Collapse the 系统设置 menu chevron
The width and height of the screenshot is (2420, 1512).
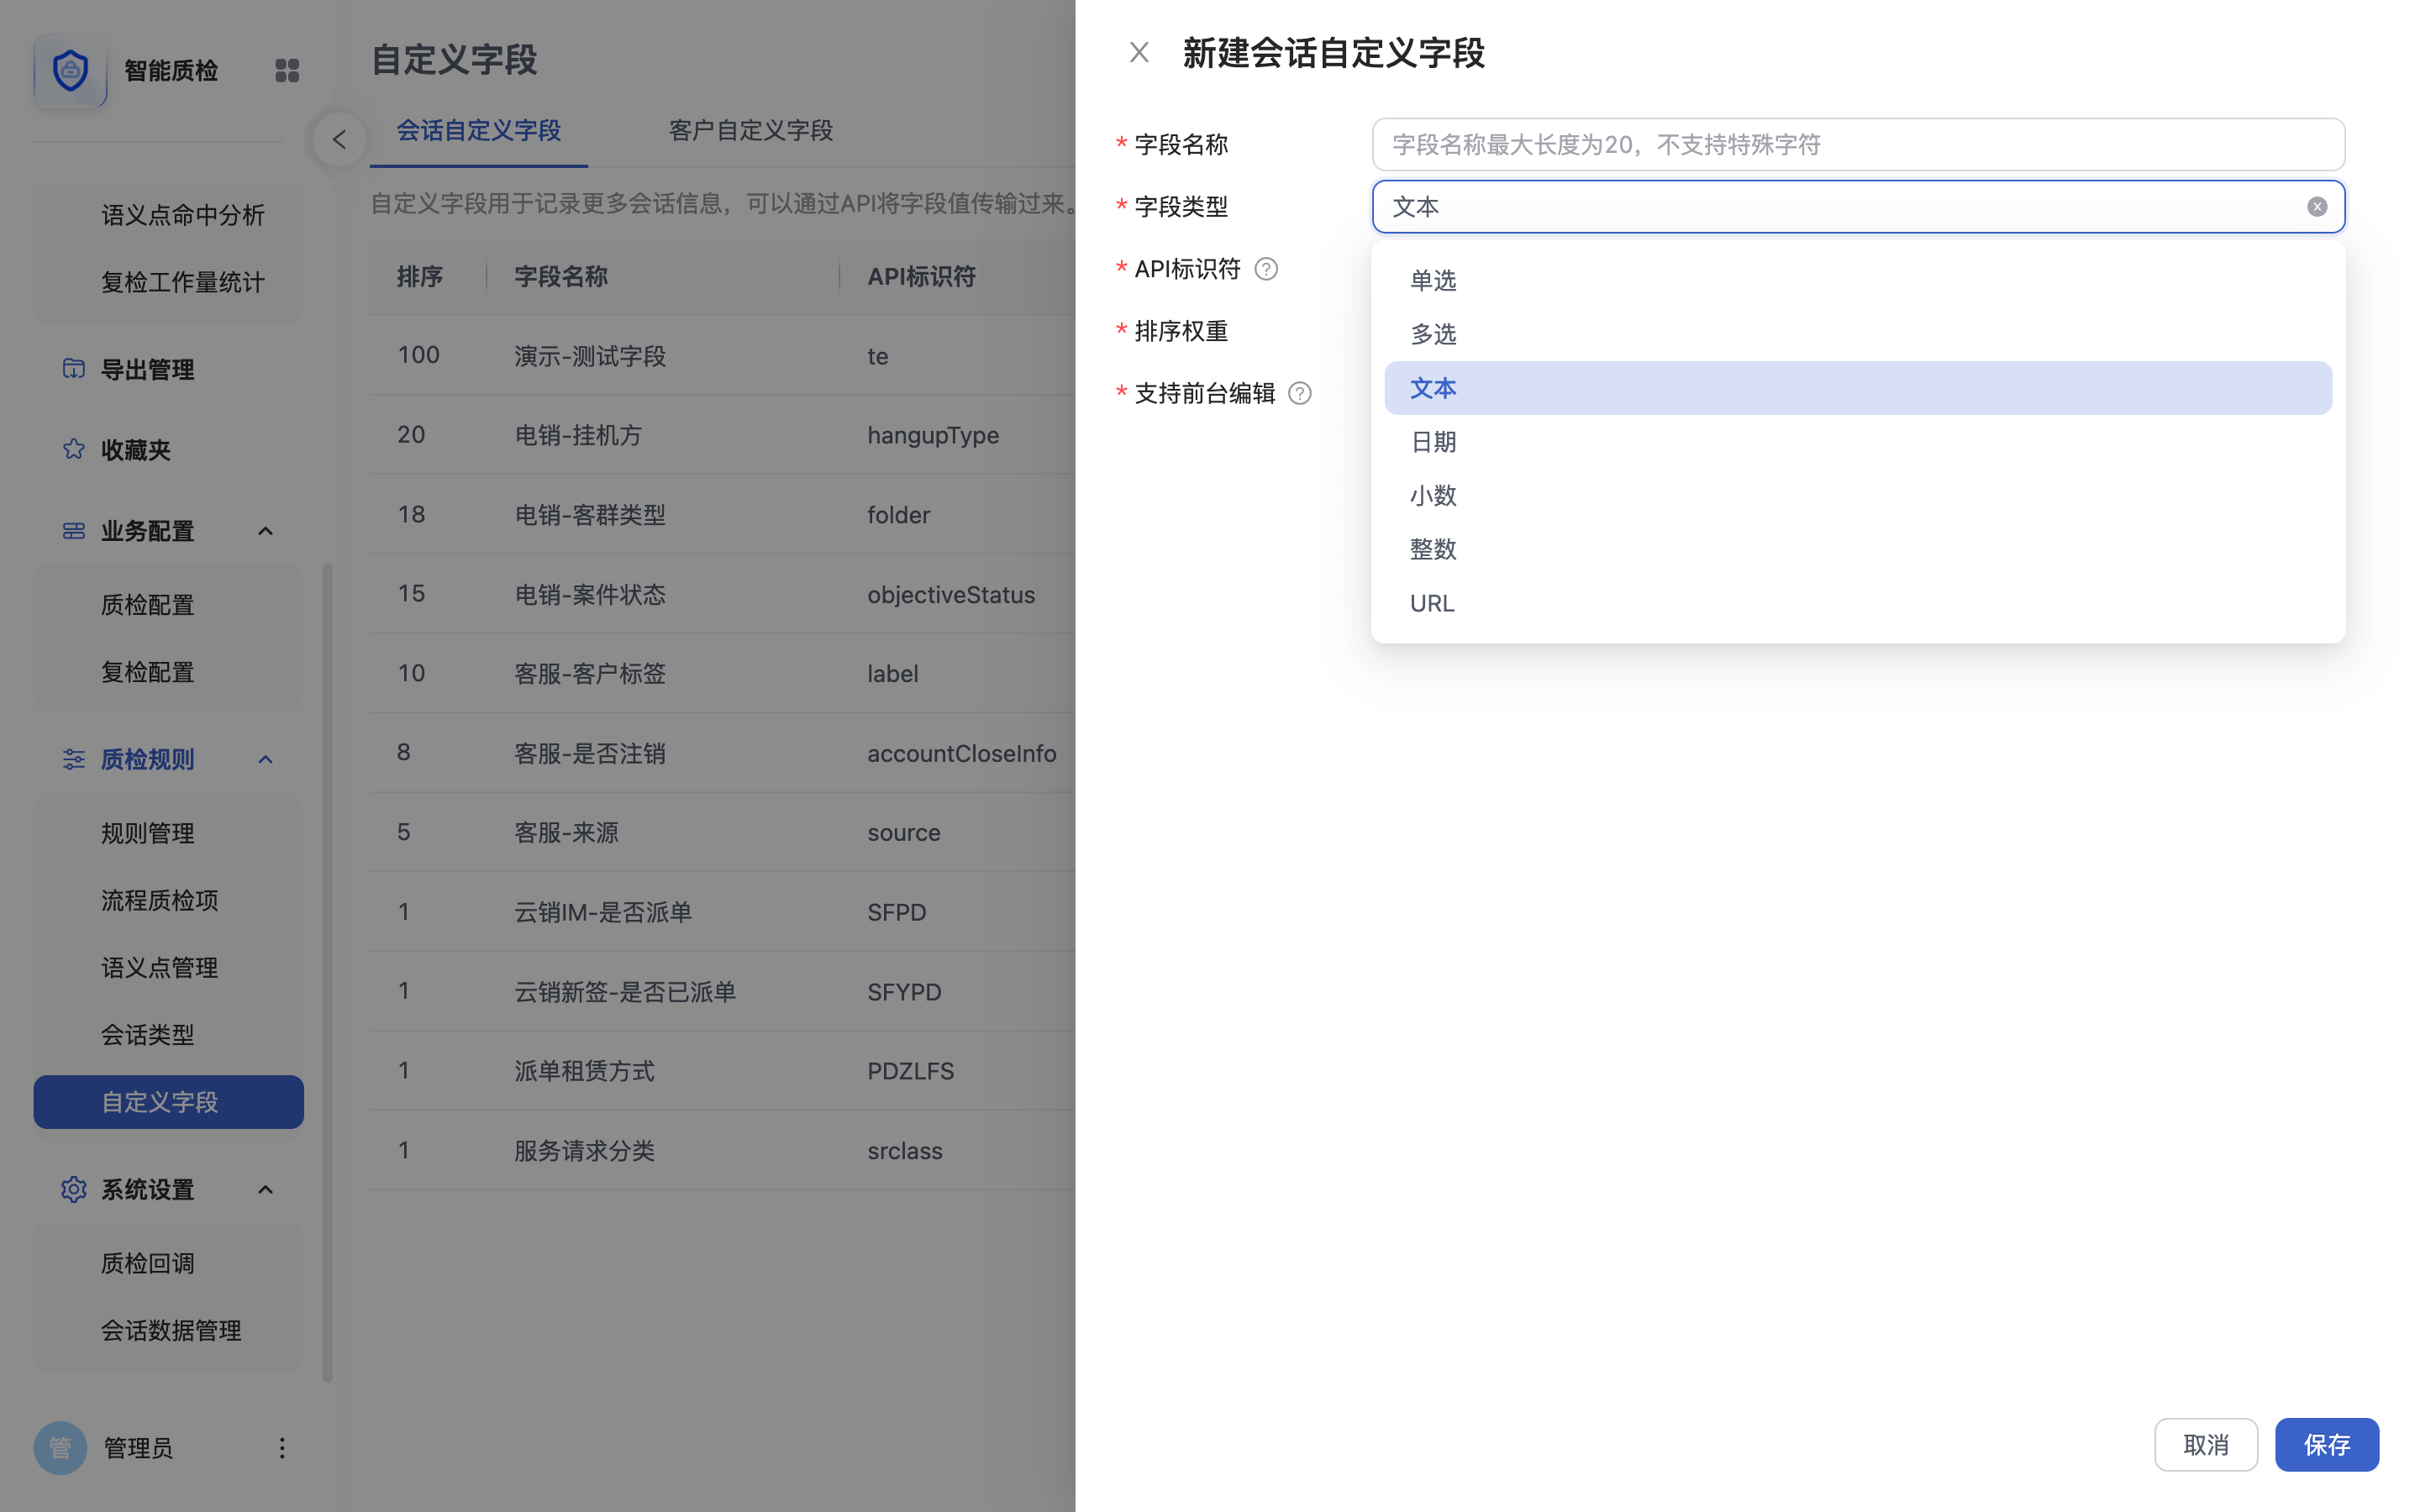[x=265, y=1189]
